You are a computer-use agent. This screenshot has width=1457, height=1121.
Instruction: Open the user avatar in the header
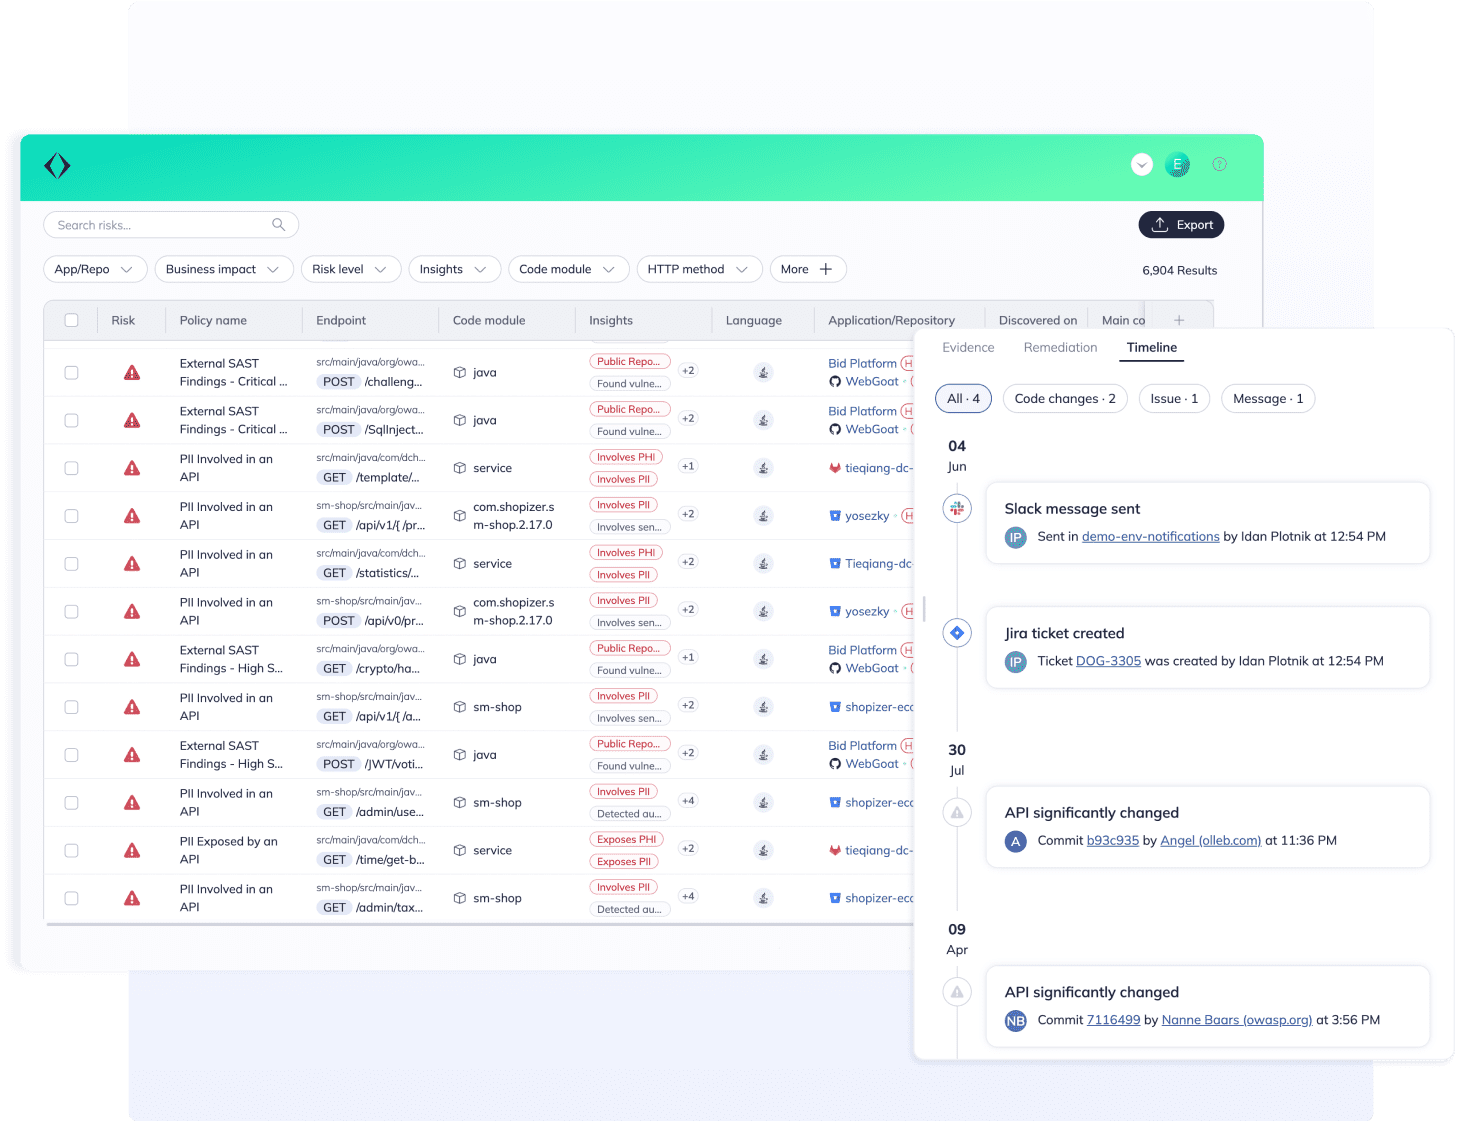1177,165
